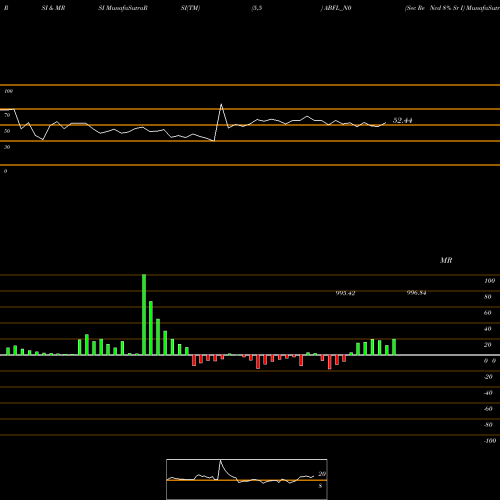The height and width of the screenshot is (500, 500).
Task: Click the price label 995.42
Action: click(345, 293)
